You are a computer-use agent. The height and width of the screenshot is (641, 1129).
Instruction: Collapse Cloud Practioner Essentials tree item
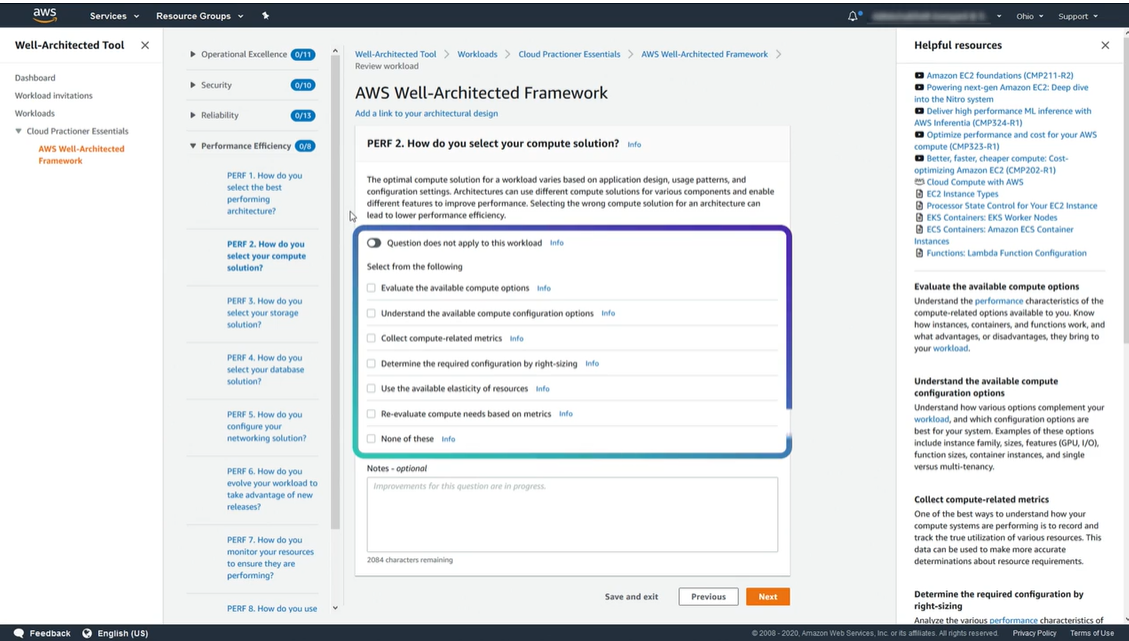tap(19, 131)
